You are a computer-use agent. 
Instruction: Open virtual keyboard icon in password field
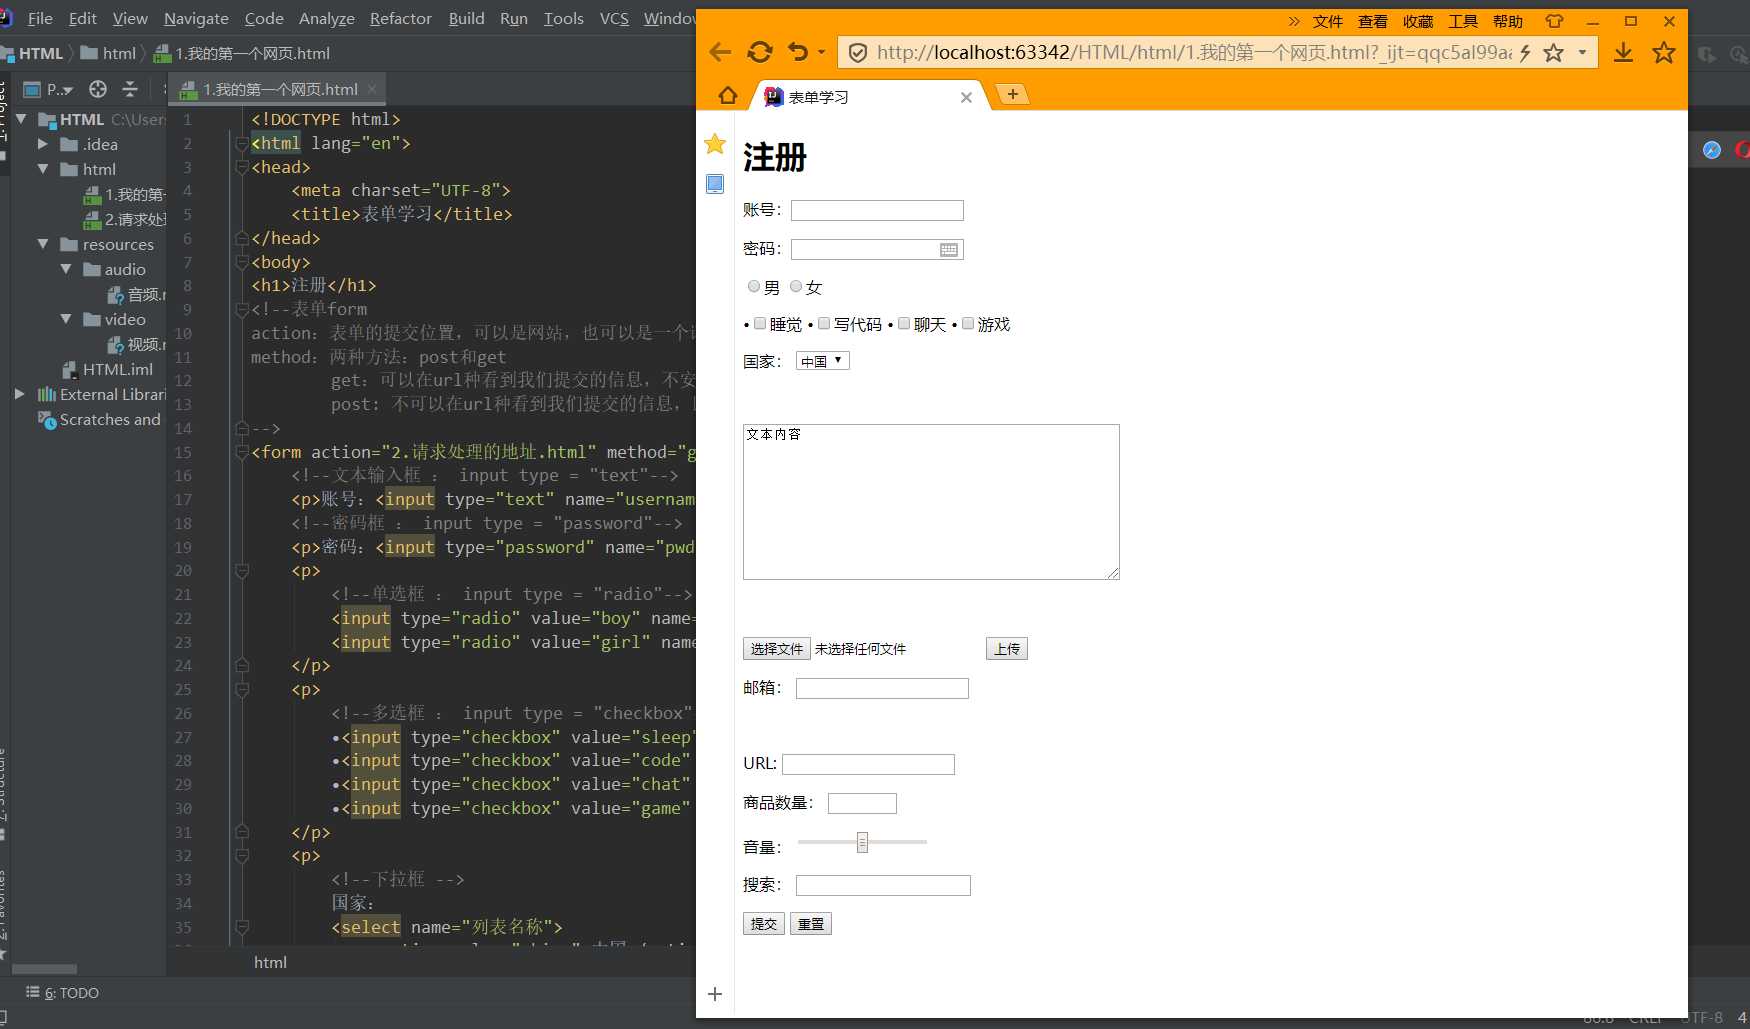coord(949,250)
